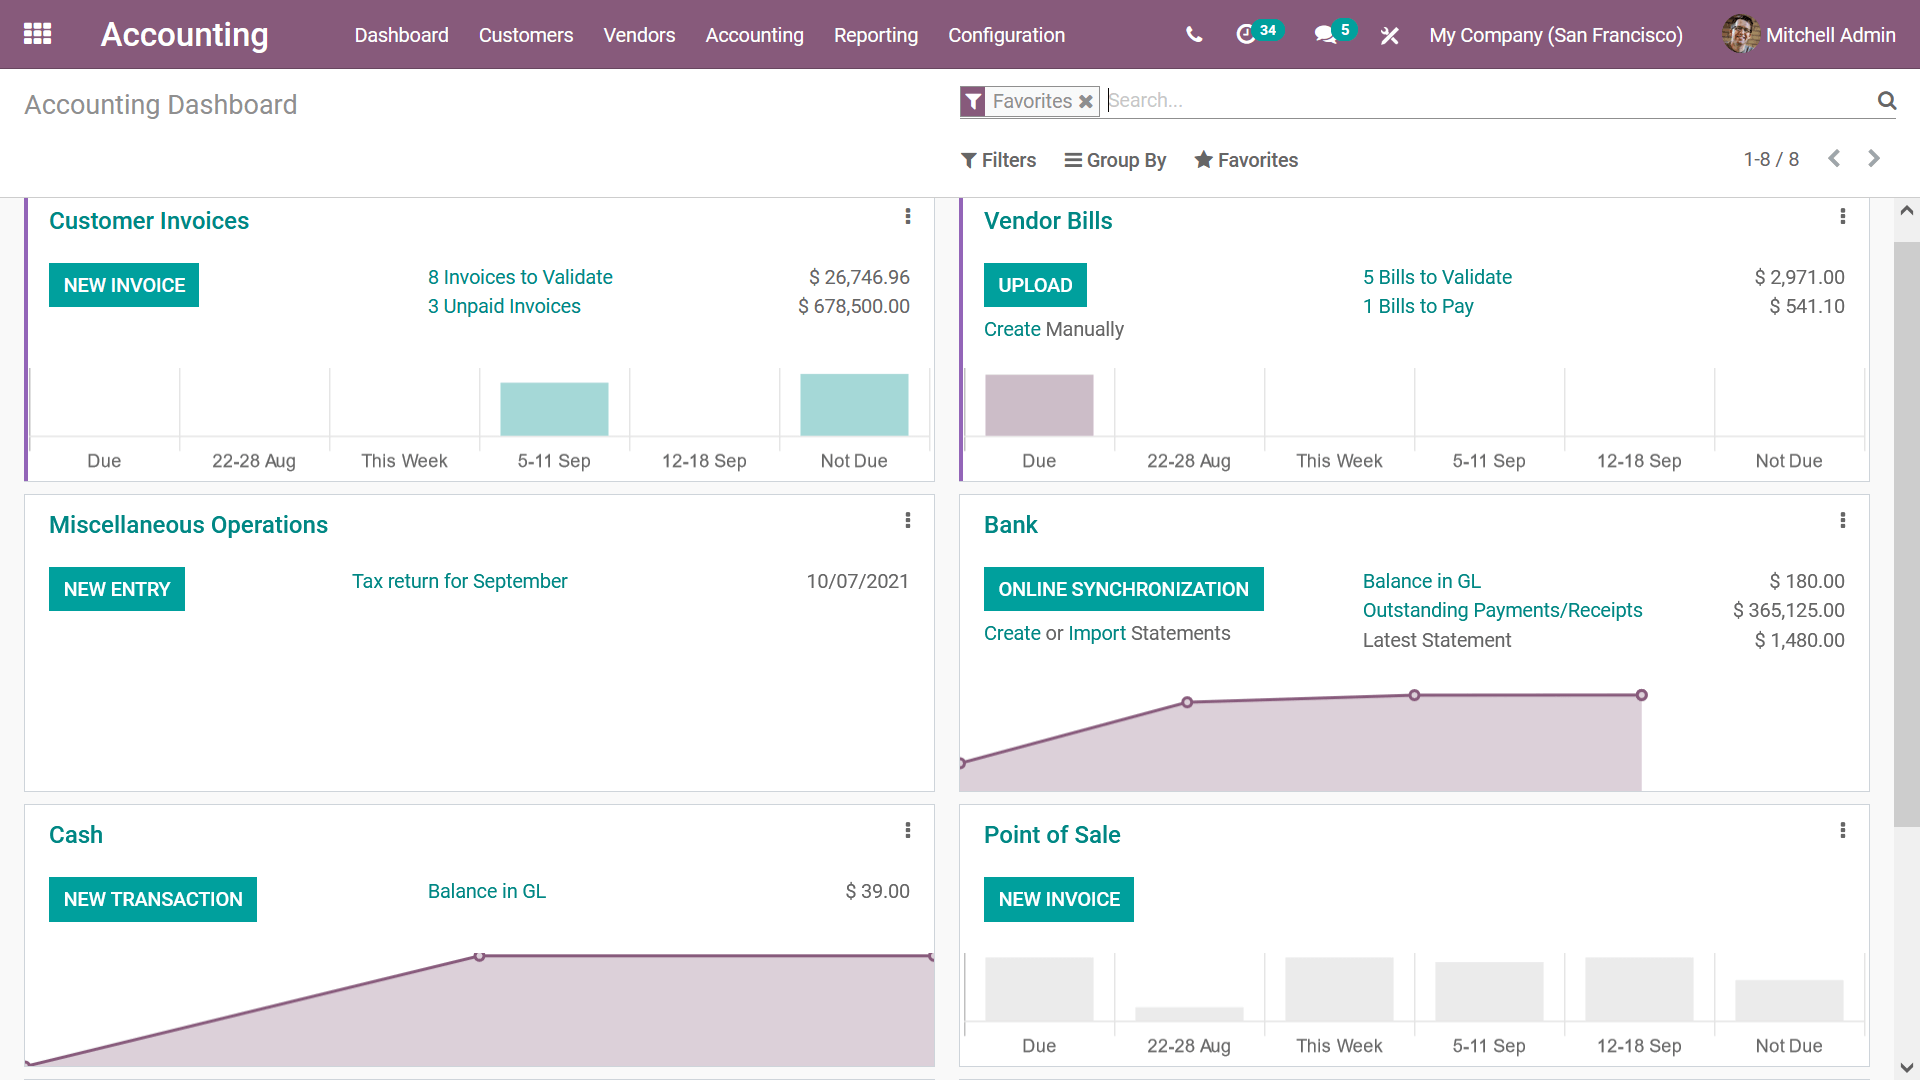Open the Reporting menu
Image resolution: width=1920 pixels, height=1080 pixels.
pos(877,36)
